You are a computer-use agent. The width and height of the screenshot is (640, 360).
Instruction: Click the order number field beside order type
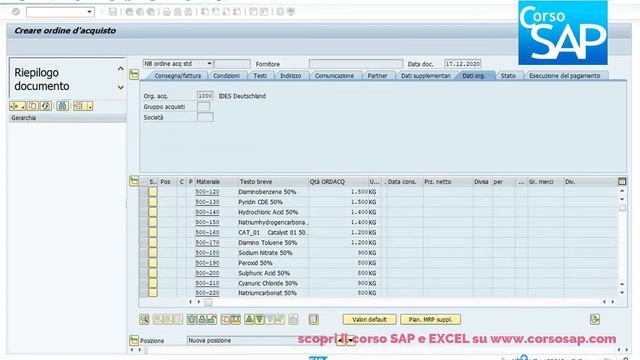pyautogui.click(x=232, y=64)
